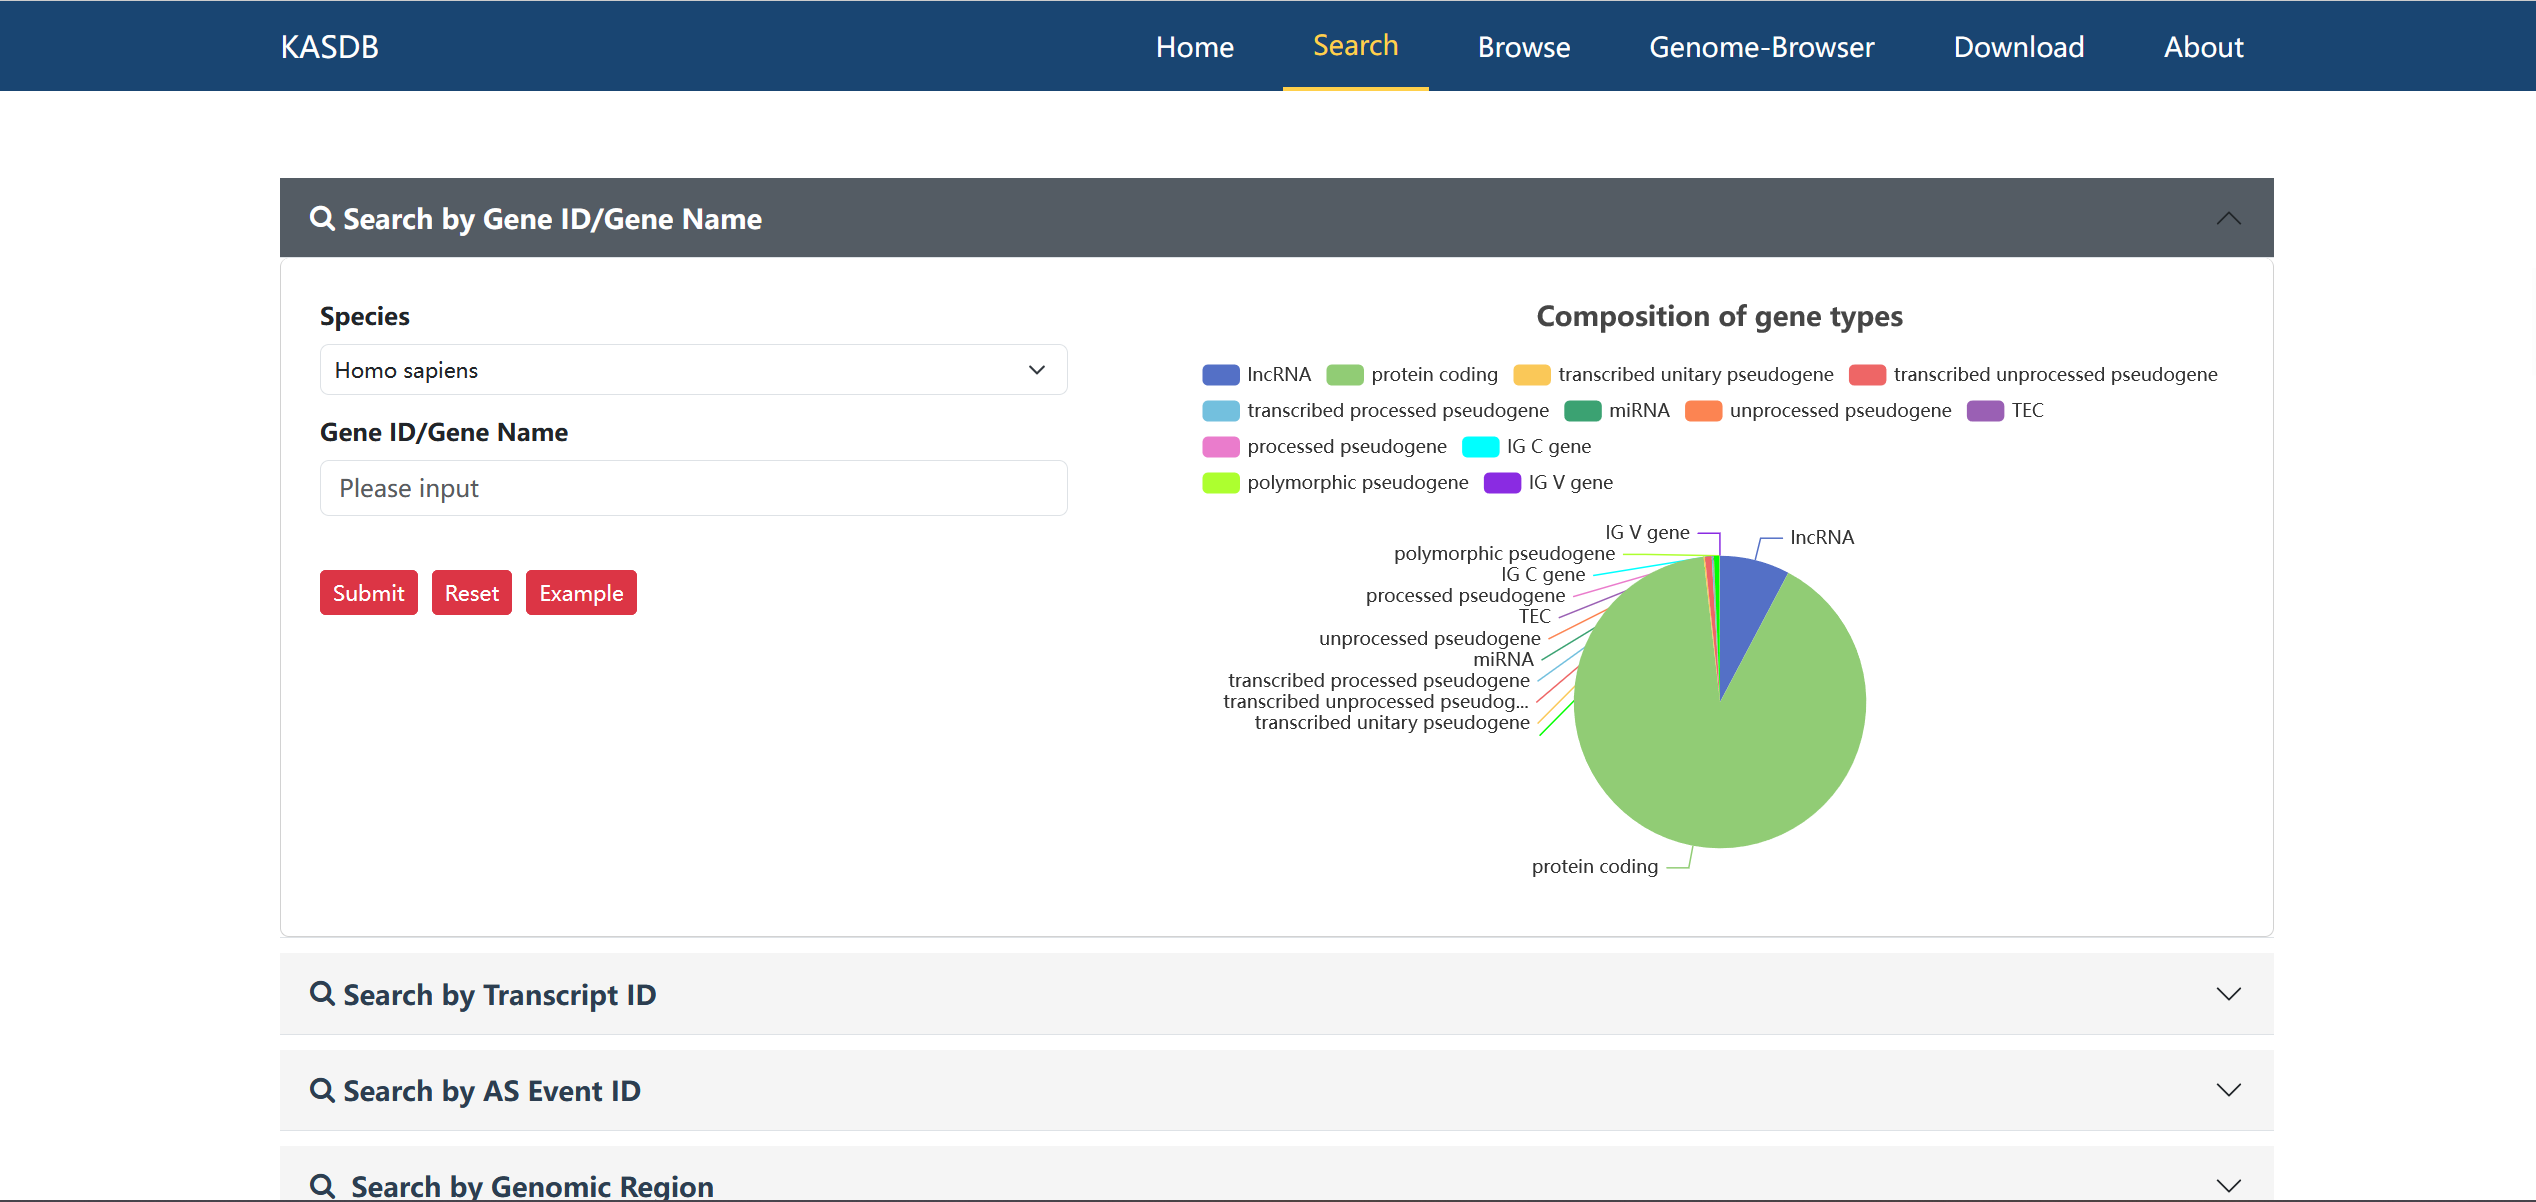Expand the Search by AS Event ID section
Image resolution: width=2536 pixels, height=1202 pixels.
pos(2228,1090)
